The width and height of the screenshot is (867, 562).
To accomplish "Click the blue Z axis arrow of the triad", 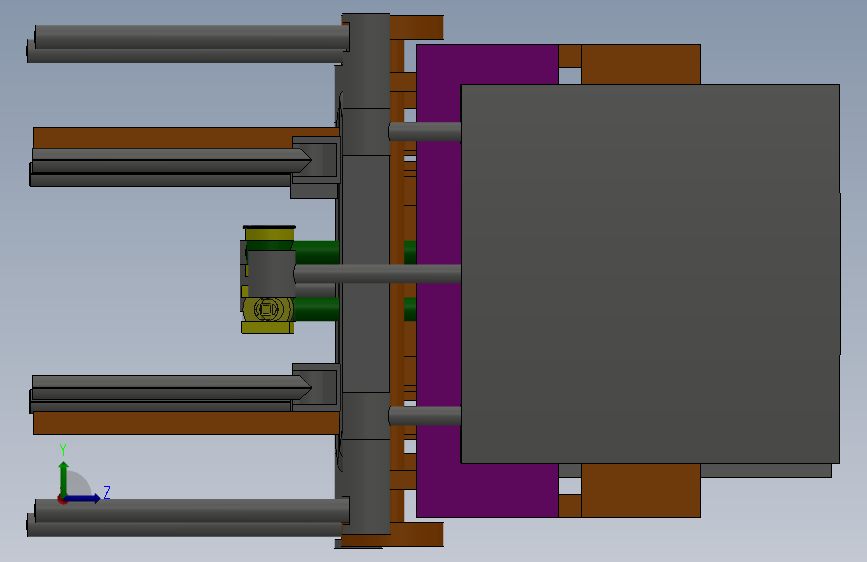I will coord(83,498).
